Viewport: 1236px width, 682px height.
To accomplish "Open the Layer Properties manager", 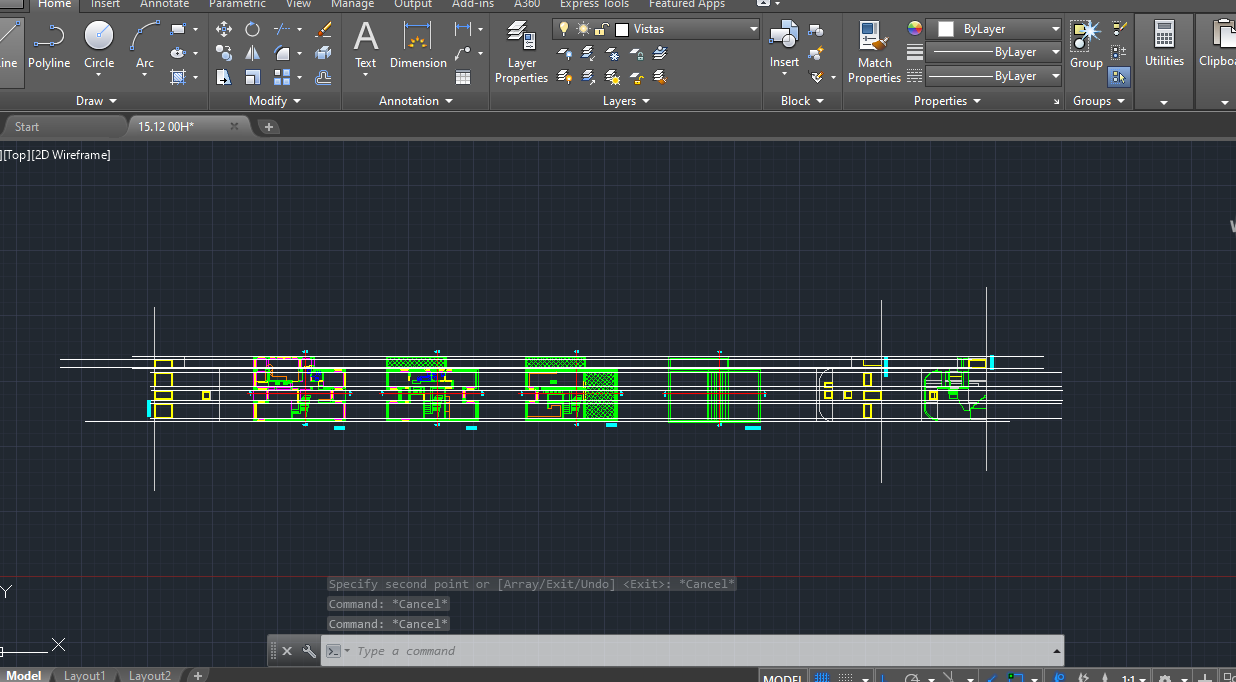I will pyautogui.click(x=522, y=52).
